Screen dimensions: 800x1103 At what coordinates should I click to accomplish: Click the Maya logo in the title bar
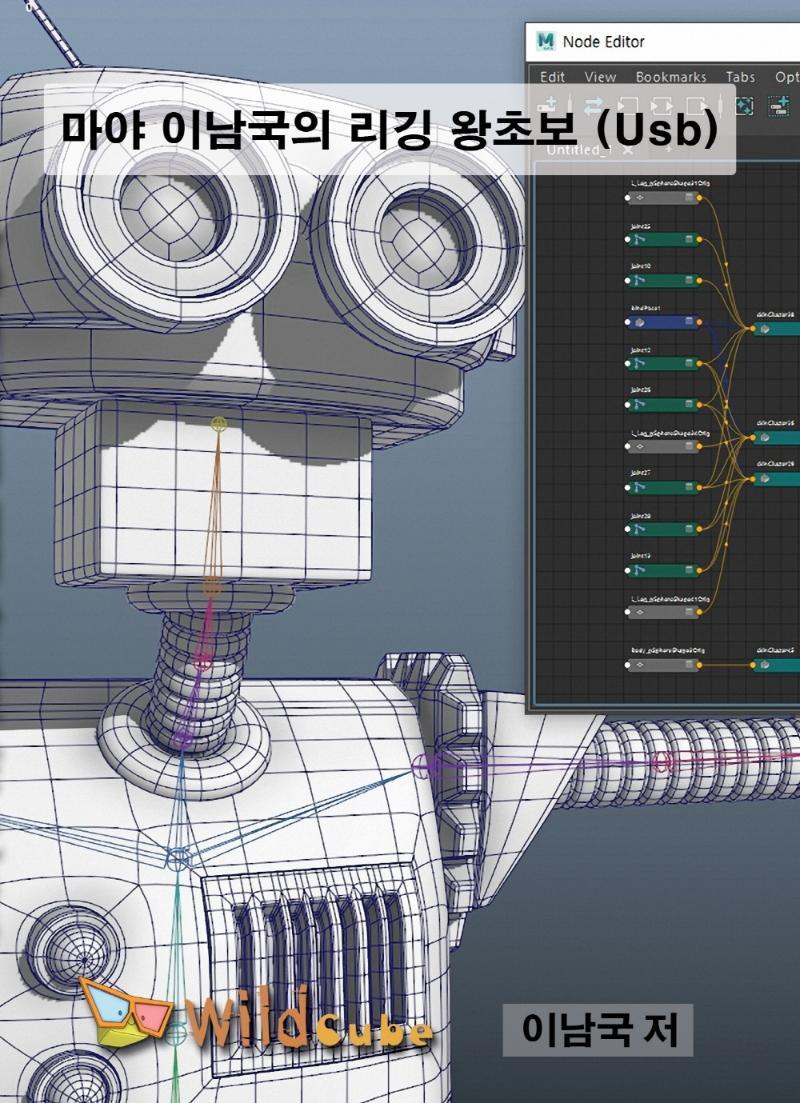pyautogui.click(x=545, y=41)
